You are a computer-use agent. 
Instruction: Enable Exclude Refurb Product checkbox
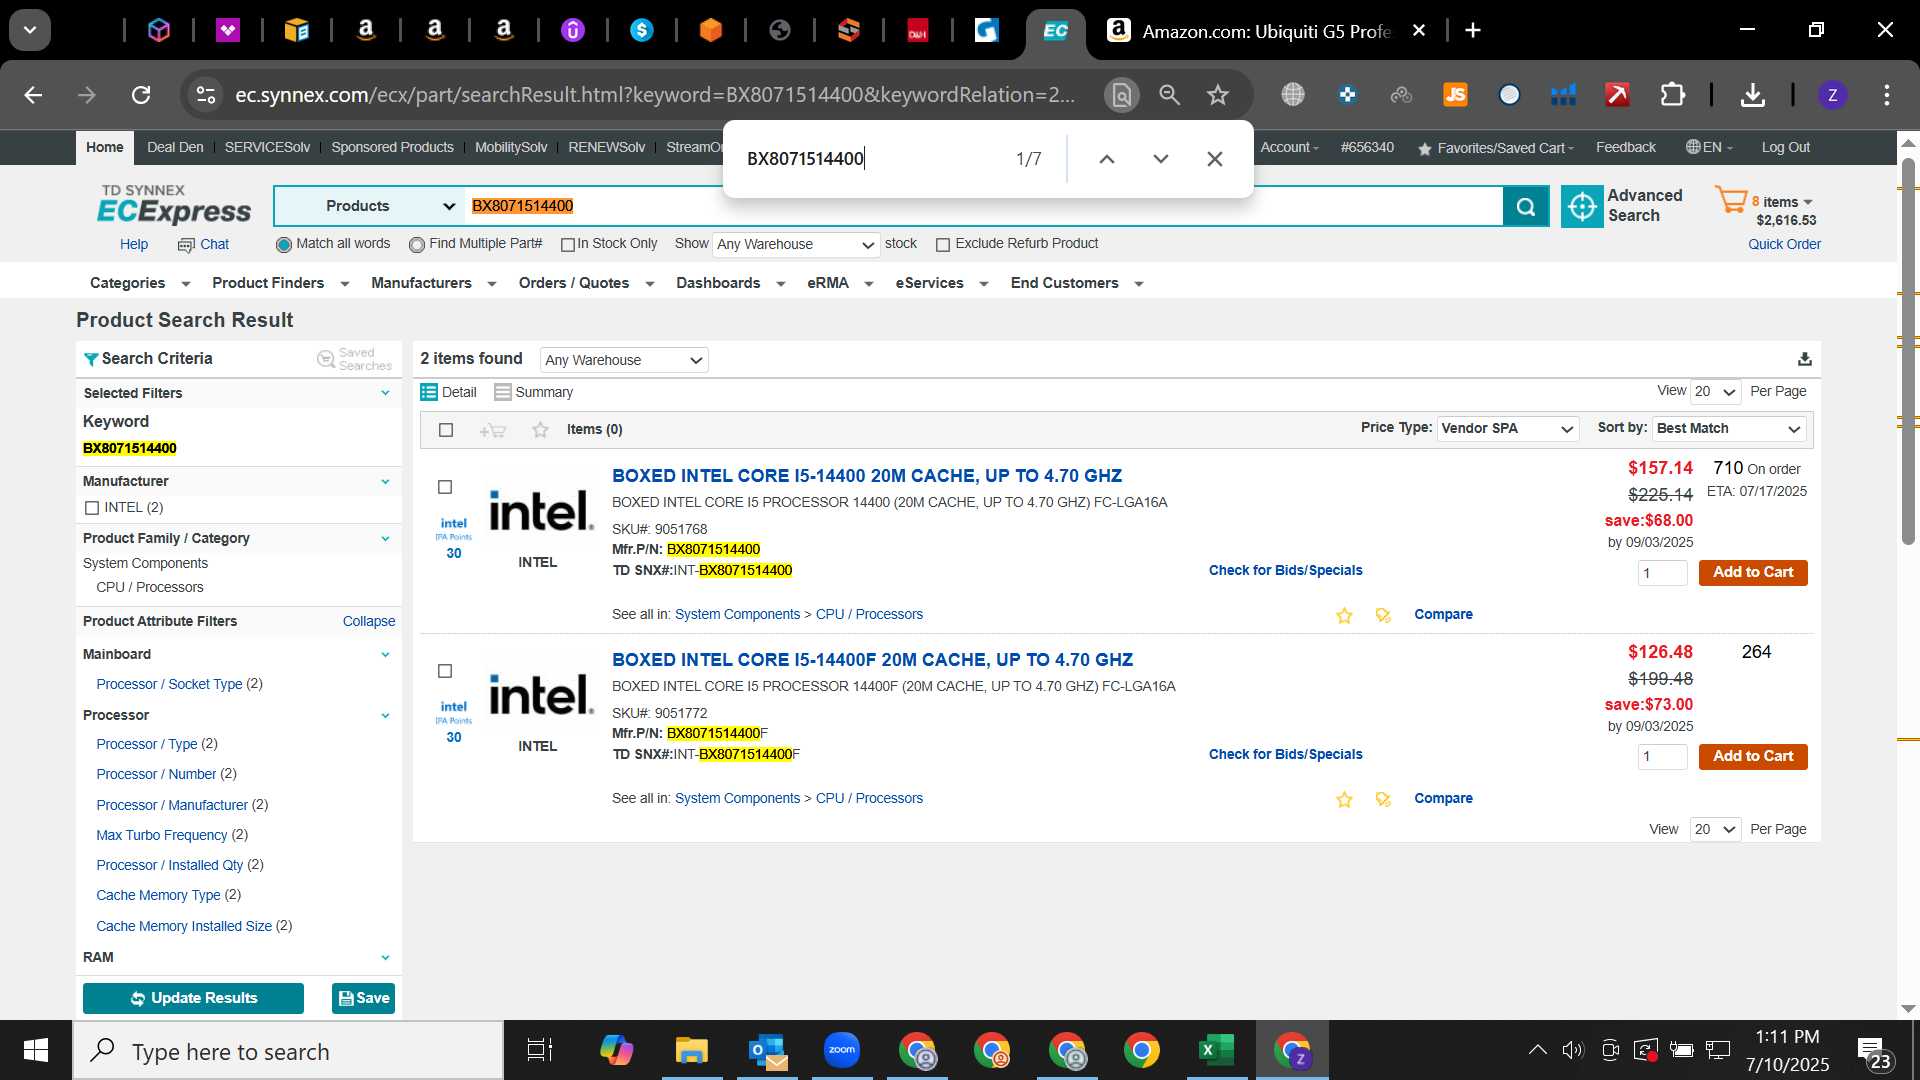[x=942, y=245]
